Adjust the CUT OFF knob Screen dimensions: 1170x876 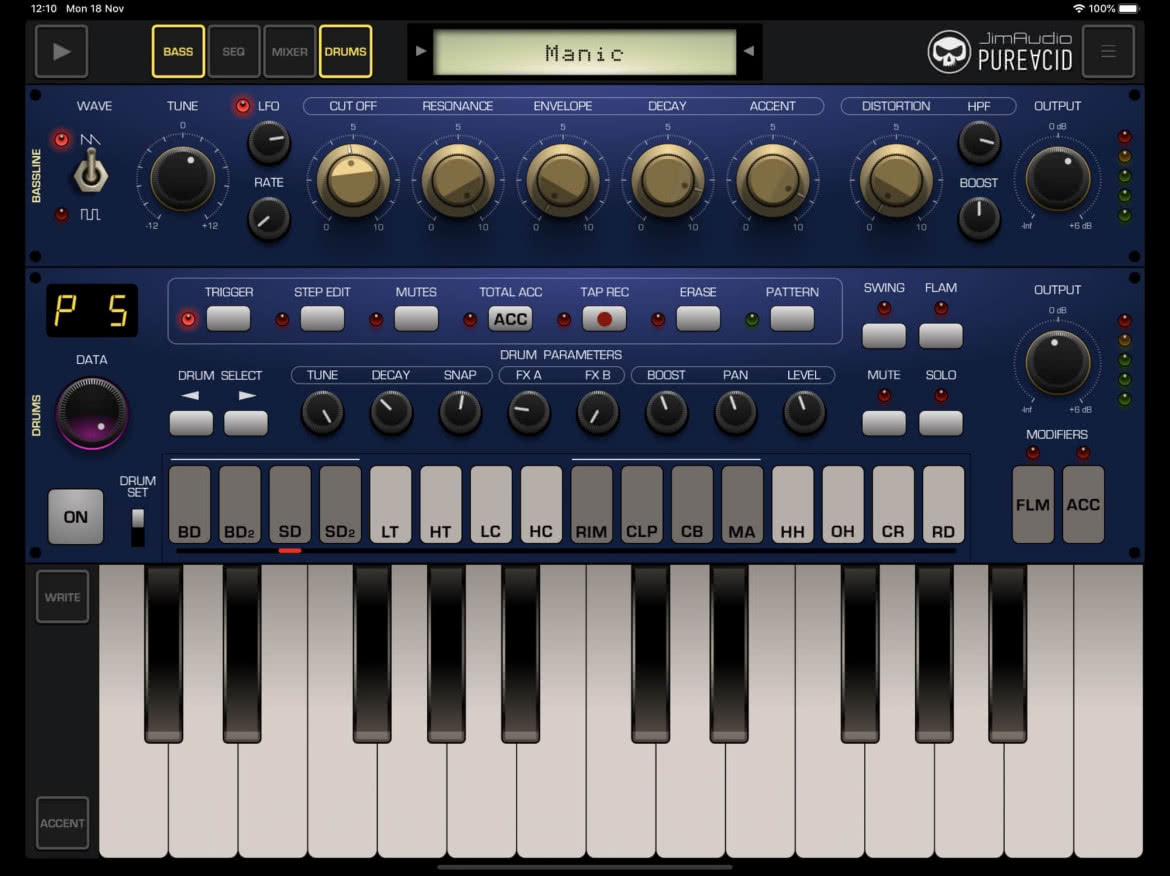pos(353,181)
